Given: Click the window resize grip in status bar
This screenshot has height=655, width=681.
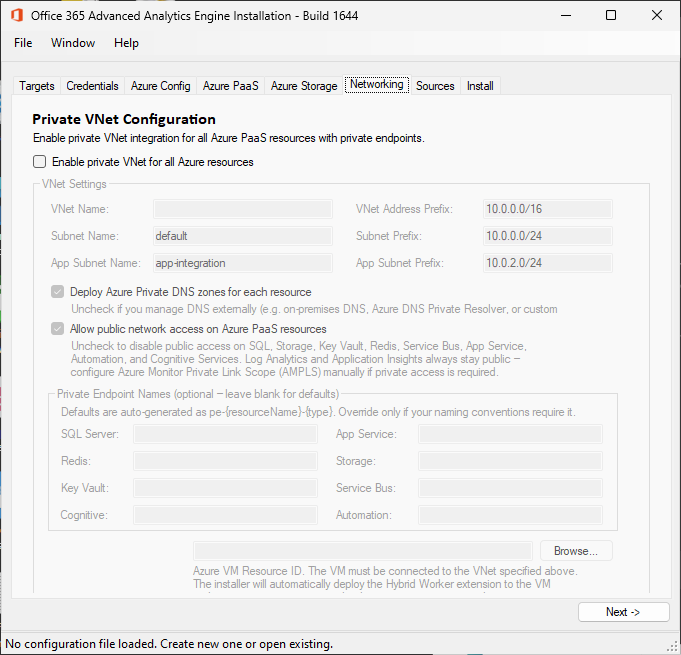Looking at the screenshot, I should point(672,646).
